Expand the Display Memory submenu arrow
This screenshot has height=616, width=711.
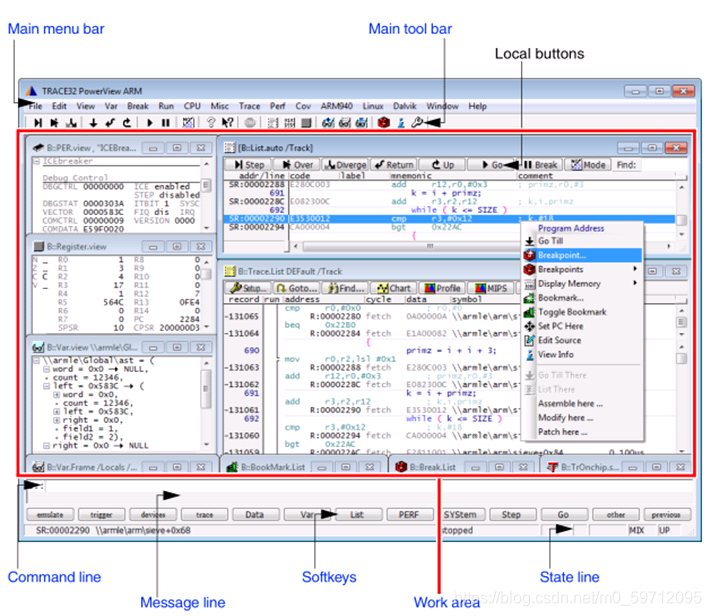(635, 283)
